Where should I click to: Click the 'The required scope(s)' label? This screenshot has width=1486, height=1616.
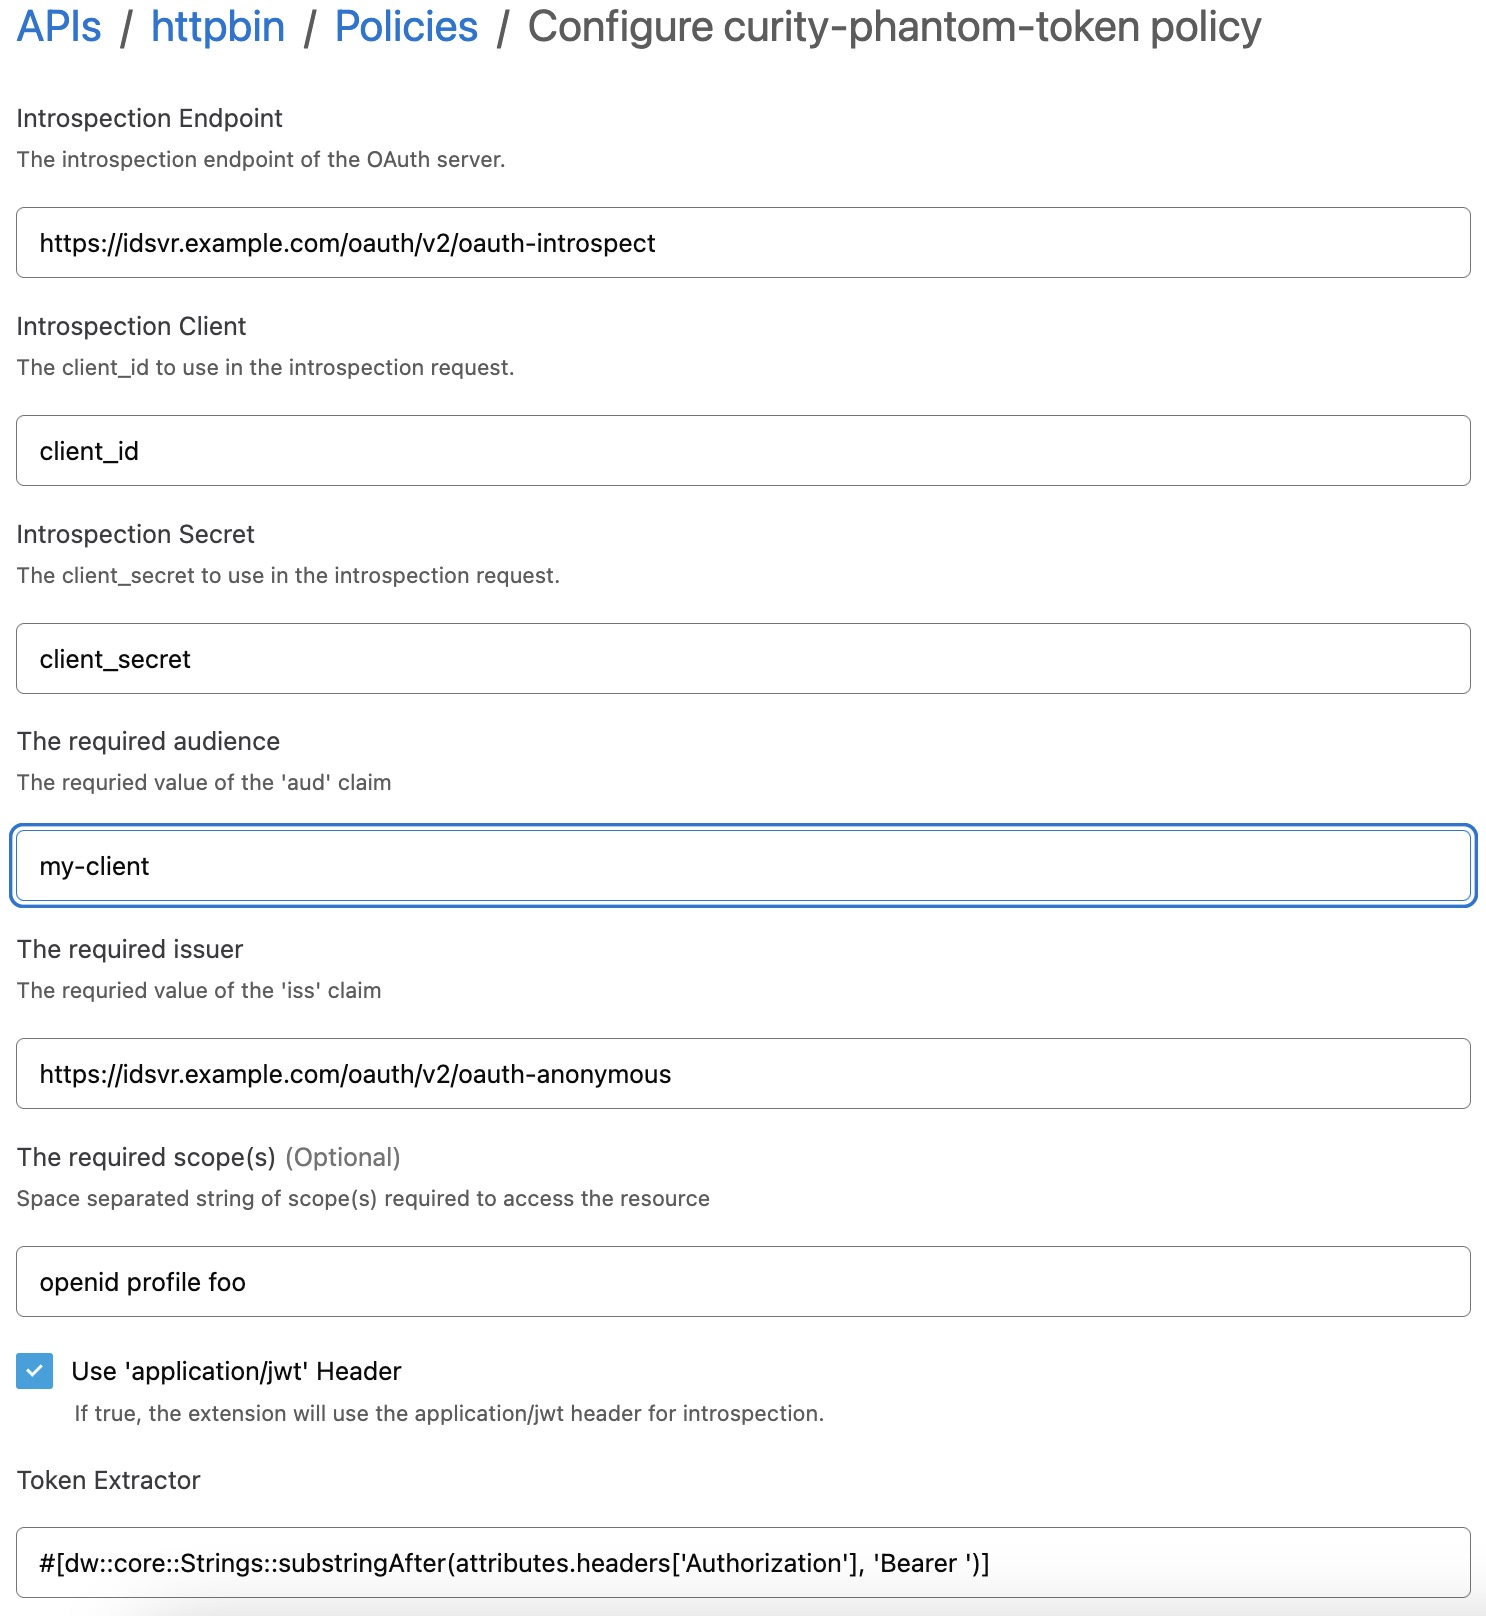coord(146,1158)
